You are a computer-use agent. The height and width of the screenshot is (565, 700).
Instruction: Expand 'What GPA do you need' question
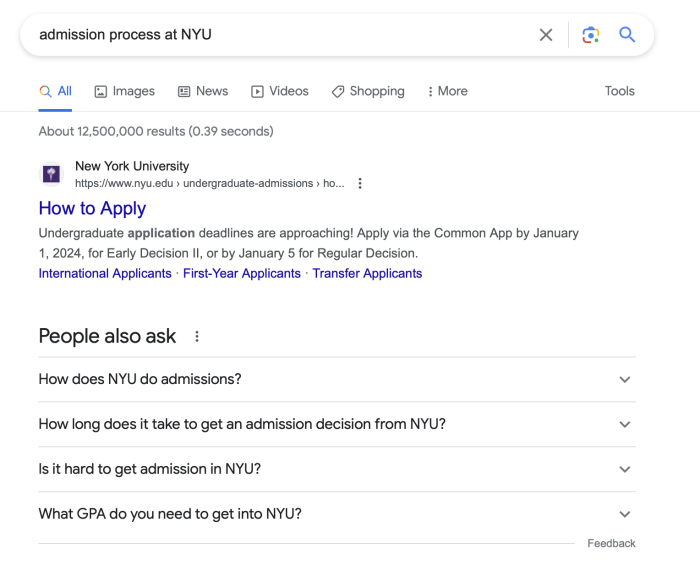337,514
